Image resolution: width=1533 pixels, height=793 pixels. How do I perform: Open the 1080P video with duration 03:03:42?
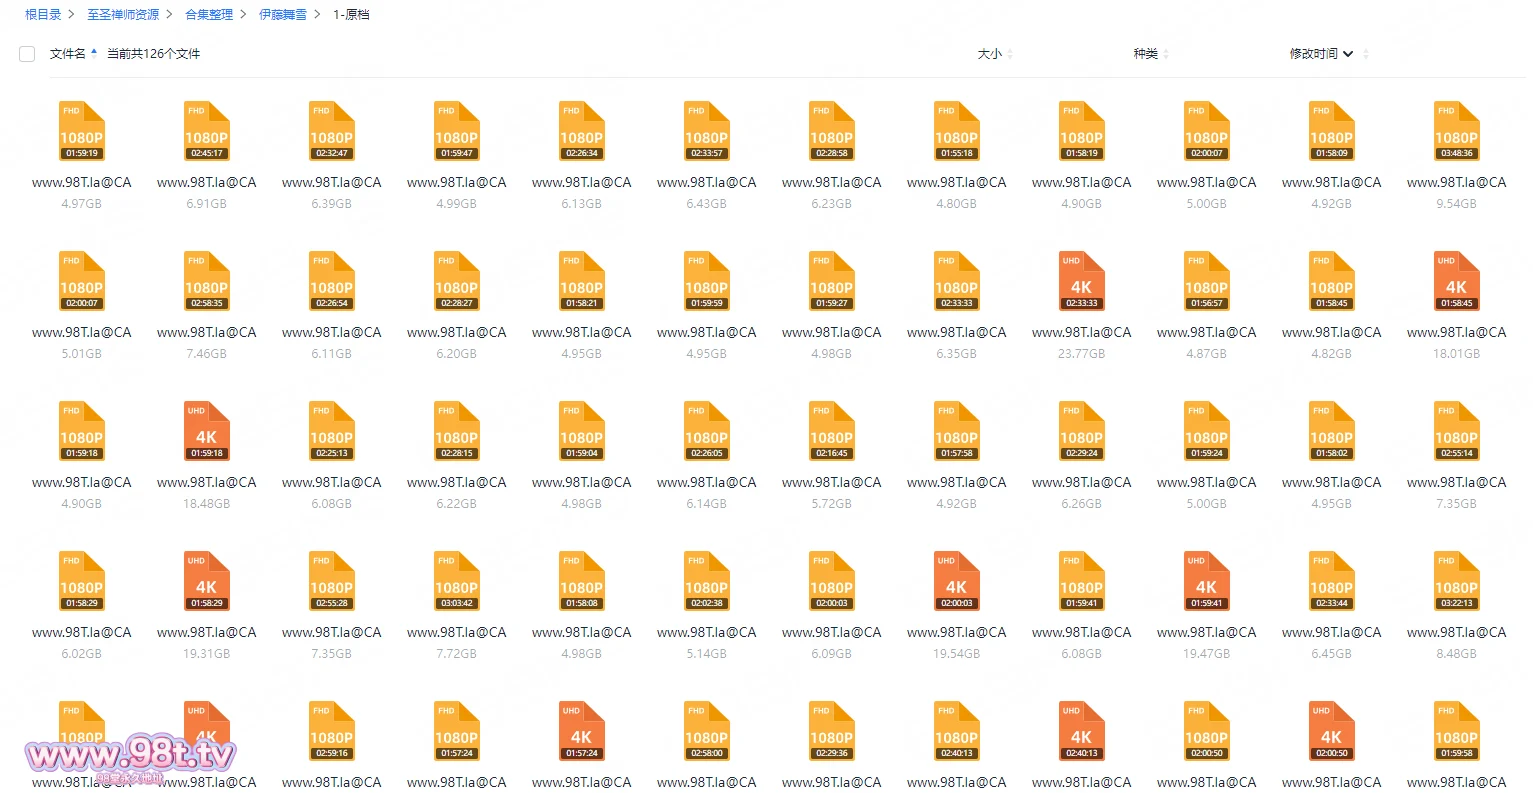coord(456,582)
